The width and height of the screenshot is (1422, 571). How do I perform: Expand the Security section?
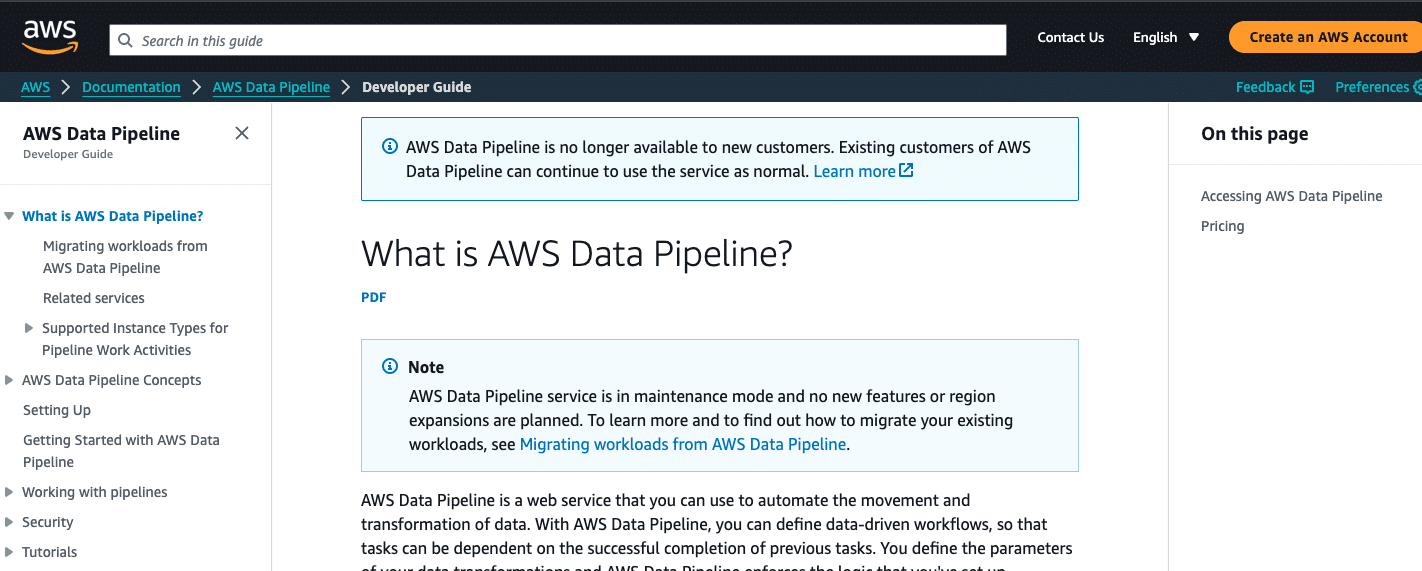pyautogui.click(x=9, y=522)
